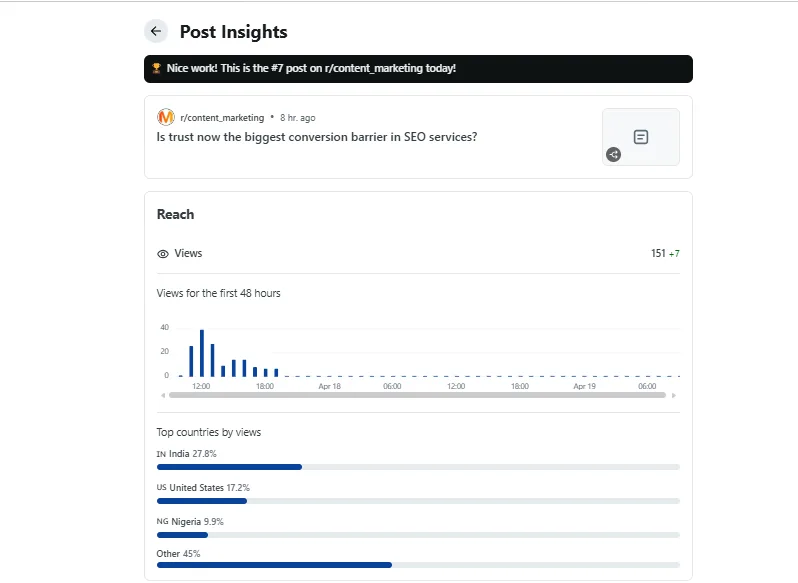Open the r/content_marketing subreddit link
This screenshot has width=798, height=583.
click(222, 118)
